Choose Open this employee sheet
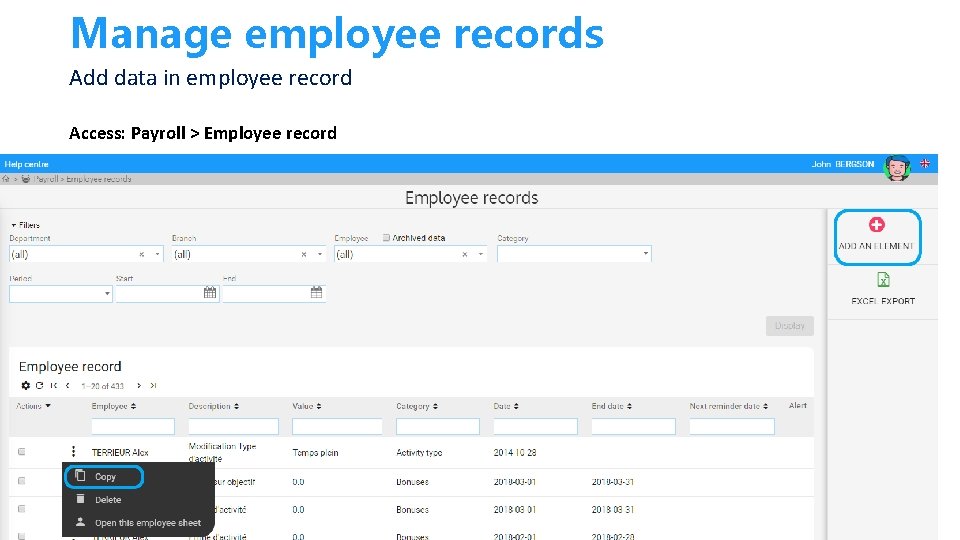The height and width of the screenshot is (540, 960). (x=148, y=523)
